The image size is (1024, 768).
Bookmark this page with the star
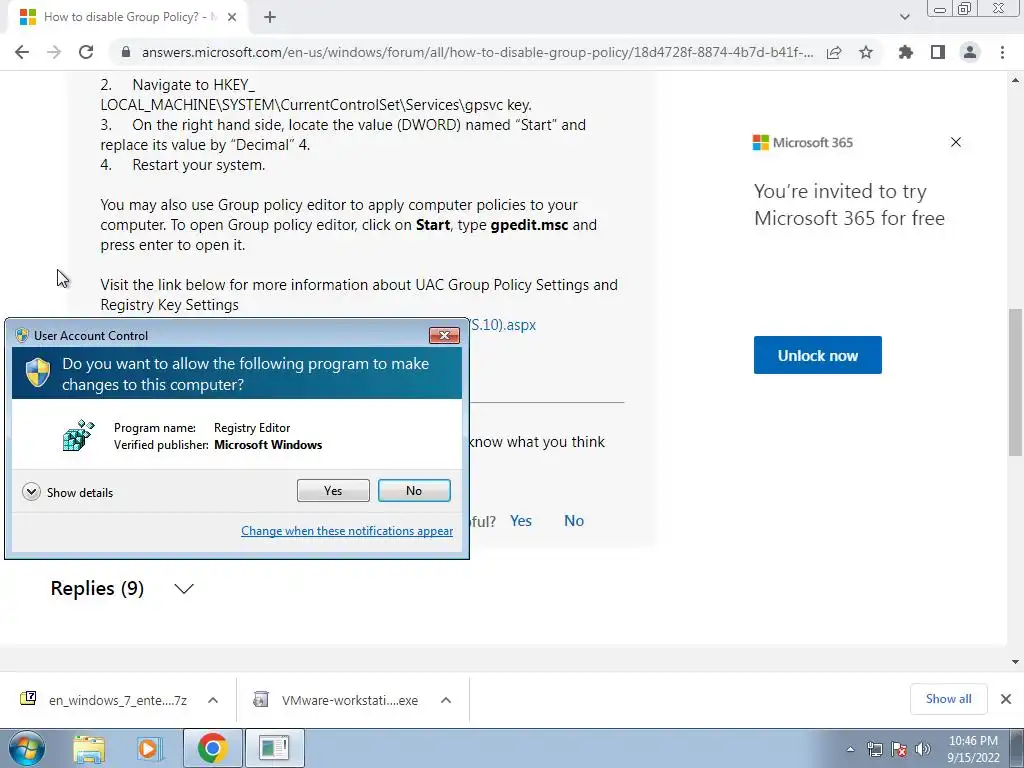pyautogui.click(x=866, y=52)
